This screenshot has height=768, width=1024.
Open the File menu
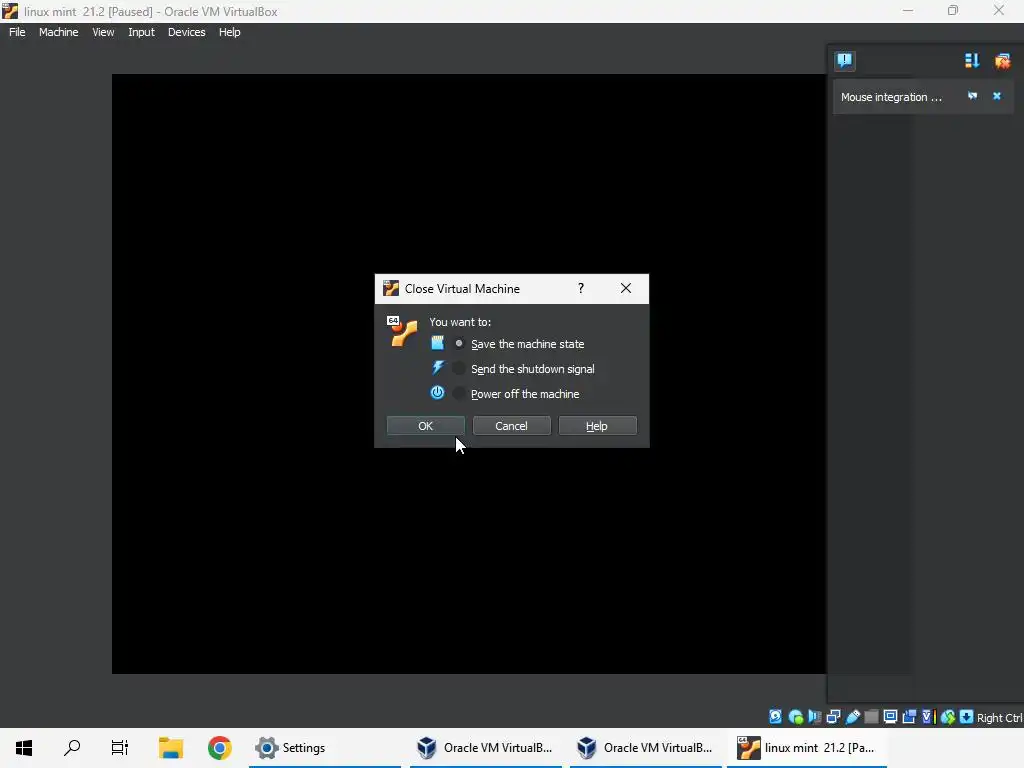point(17,32)
